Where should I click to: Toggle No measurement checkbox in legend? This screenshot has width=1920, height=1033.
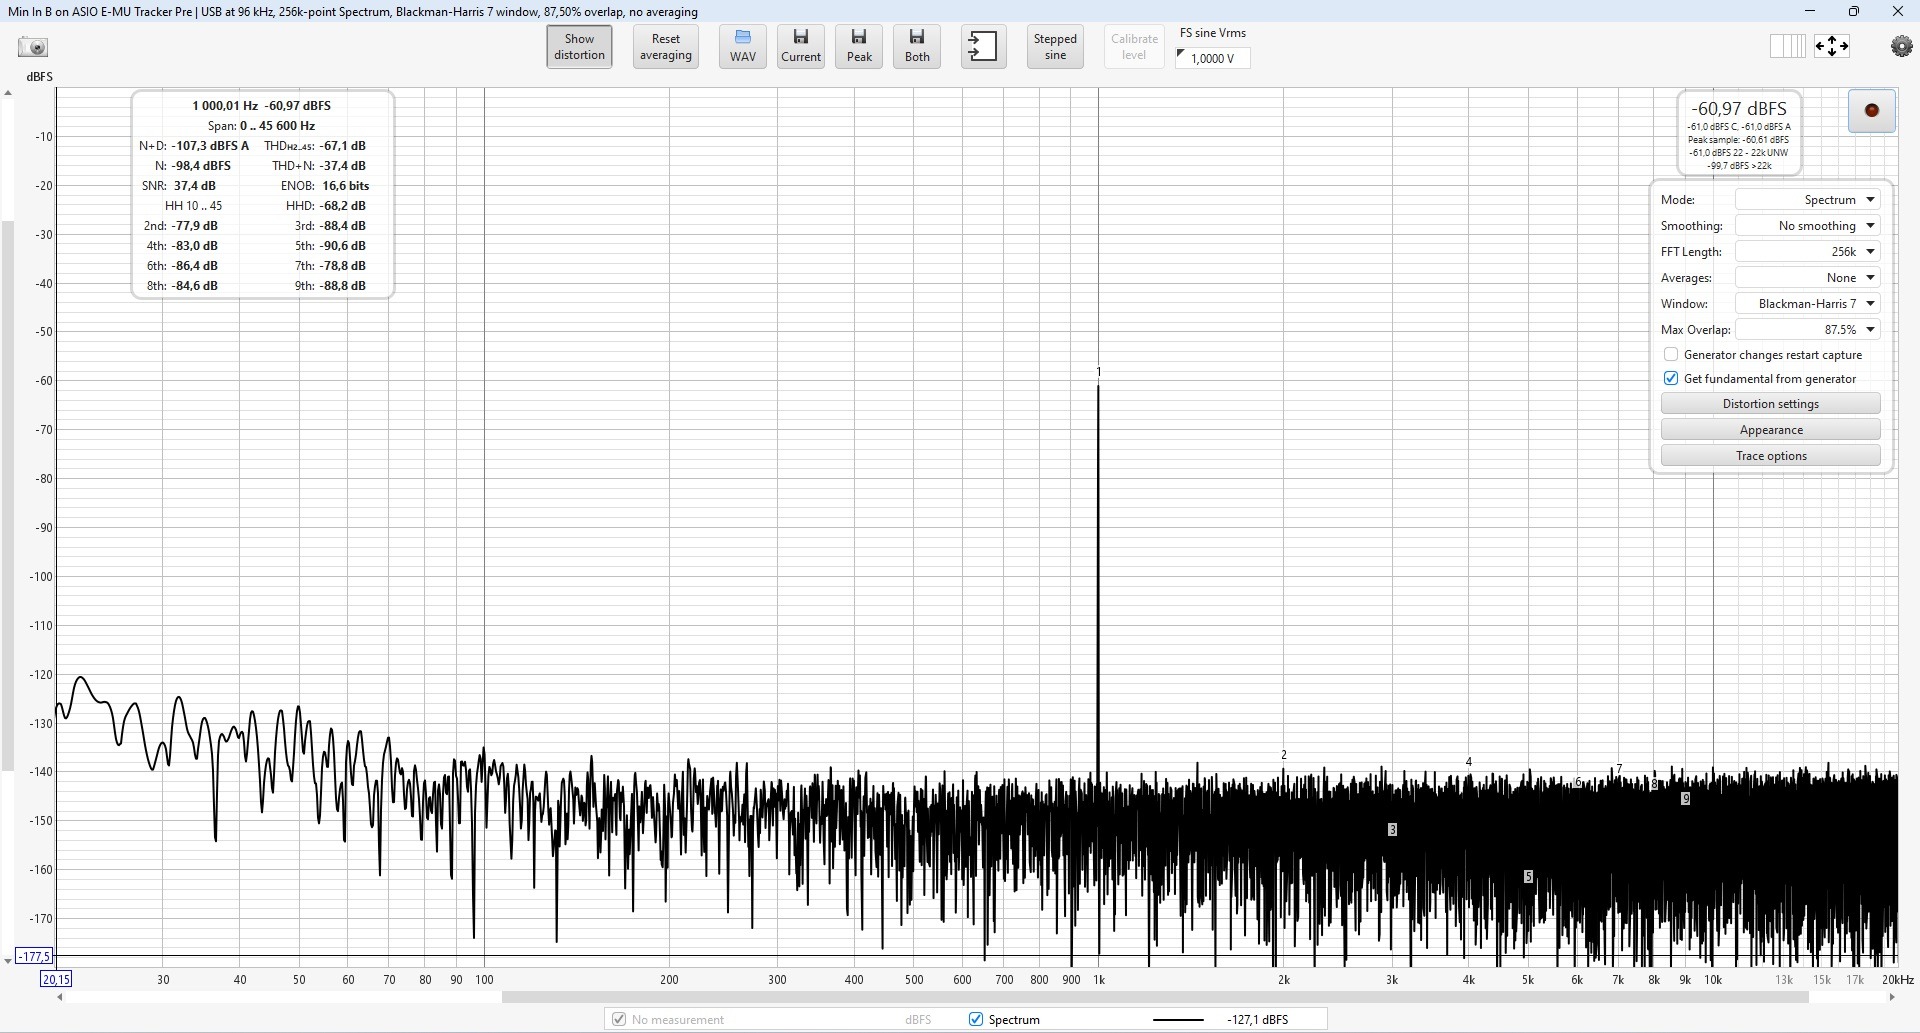[x=619, y=1020]
